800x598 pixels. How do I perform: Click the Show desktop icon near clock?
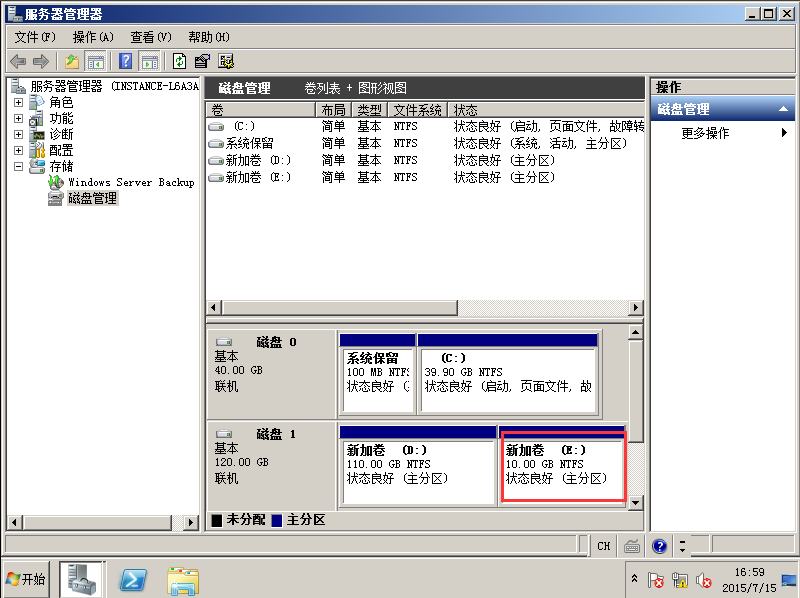789,580
